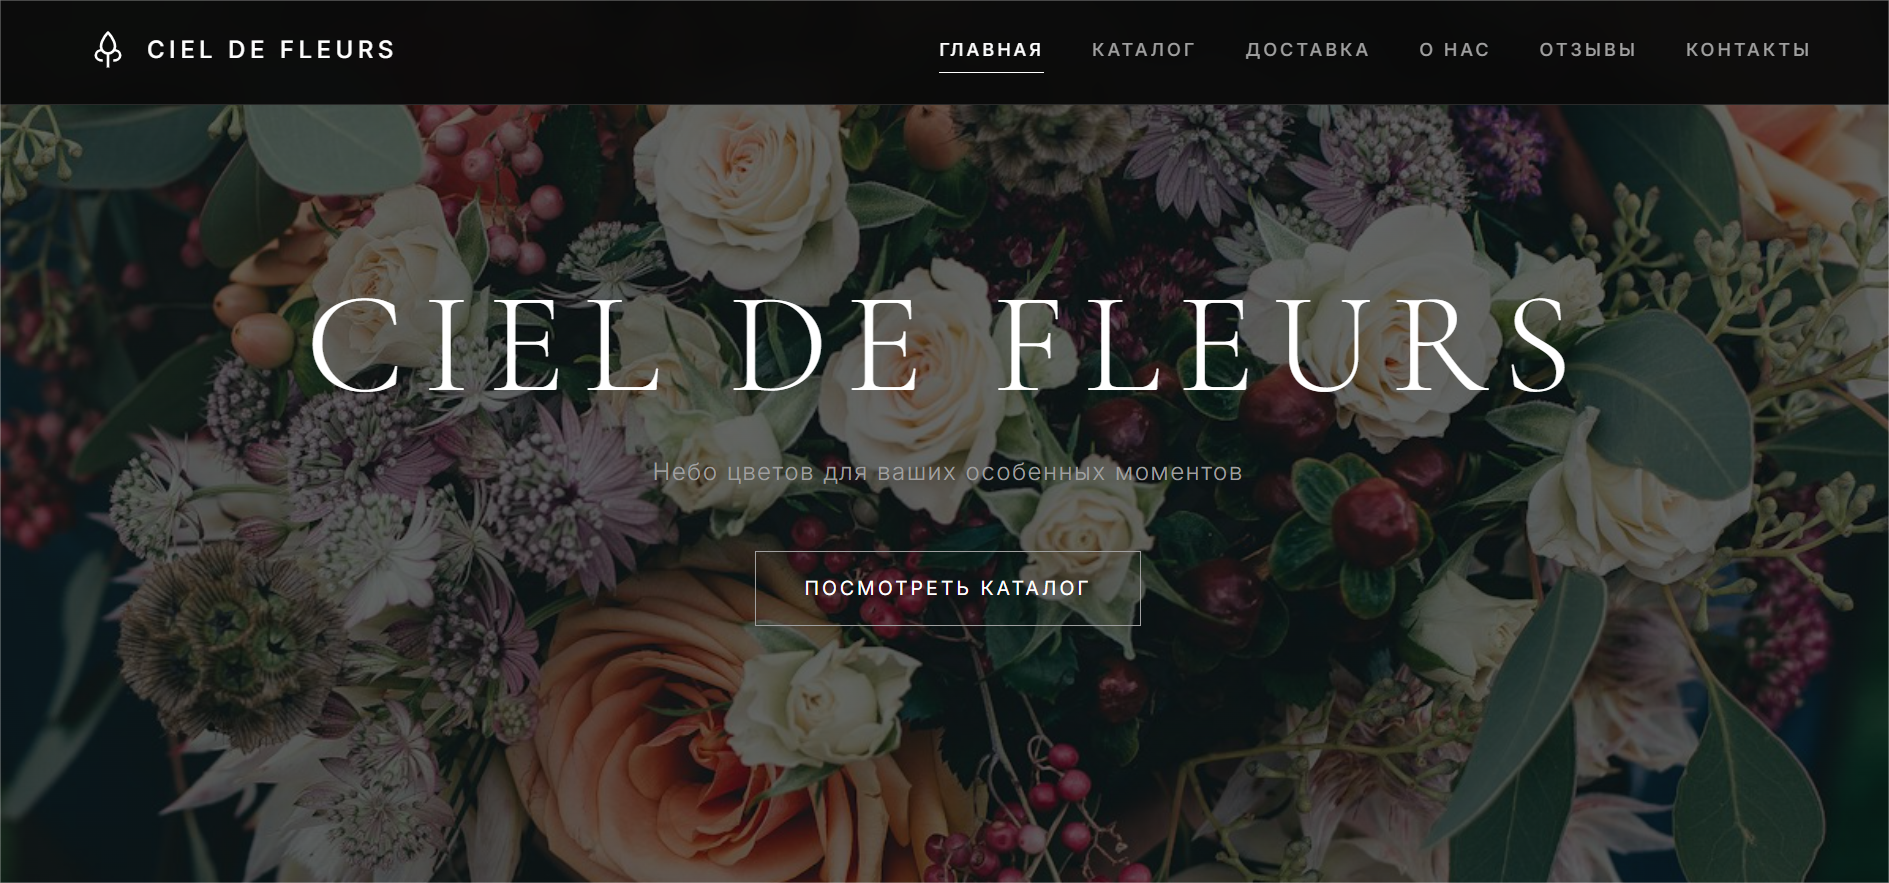Open the ОТЗЫВЫ navigation link
The width and height of the screenshot is (1889, 883).
click(1587, 49)
